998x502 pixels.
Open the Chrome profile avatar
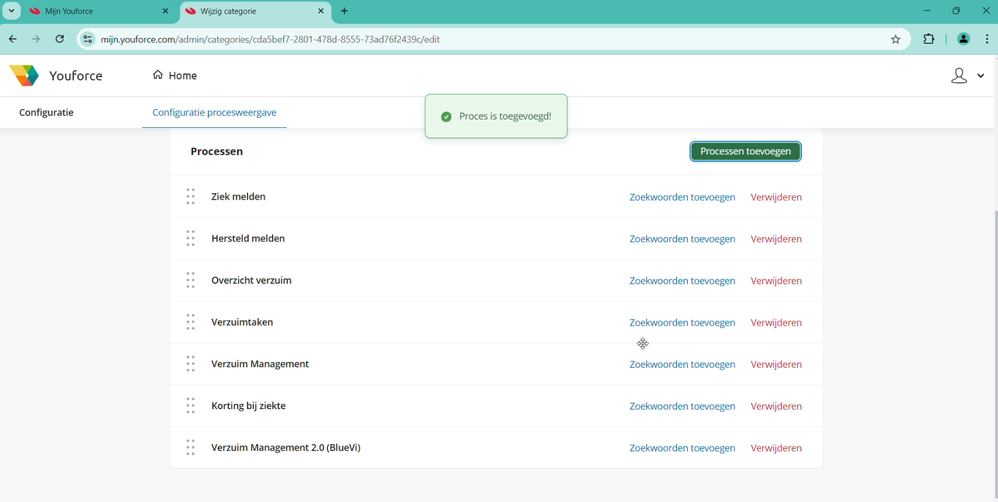(963, 39)
